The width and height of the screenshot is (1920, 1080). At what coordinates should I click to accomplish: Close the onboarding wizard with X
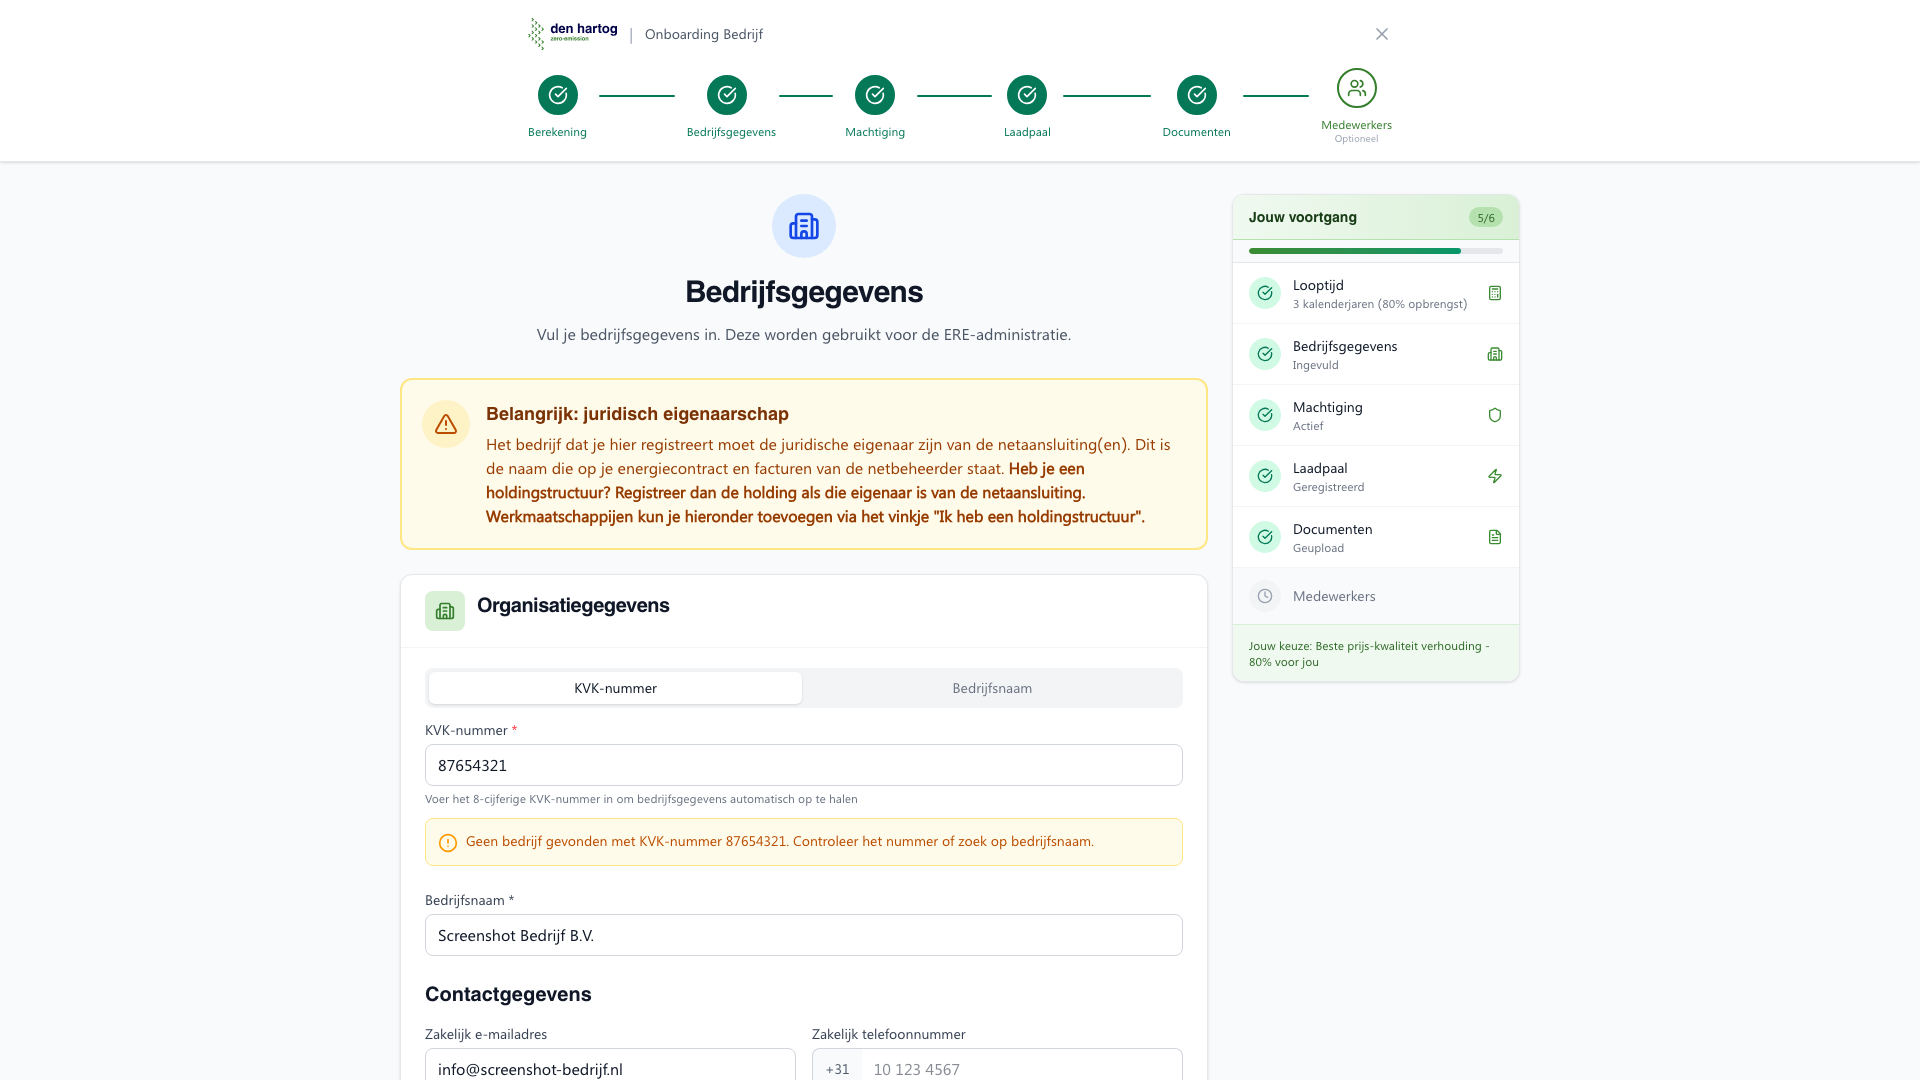click(1382, 34)
